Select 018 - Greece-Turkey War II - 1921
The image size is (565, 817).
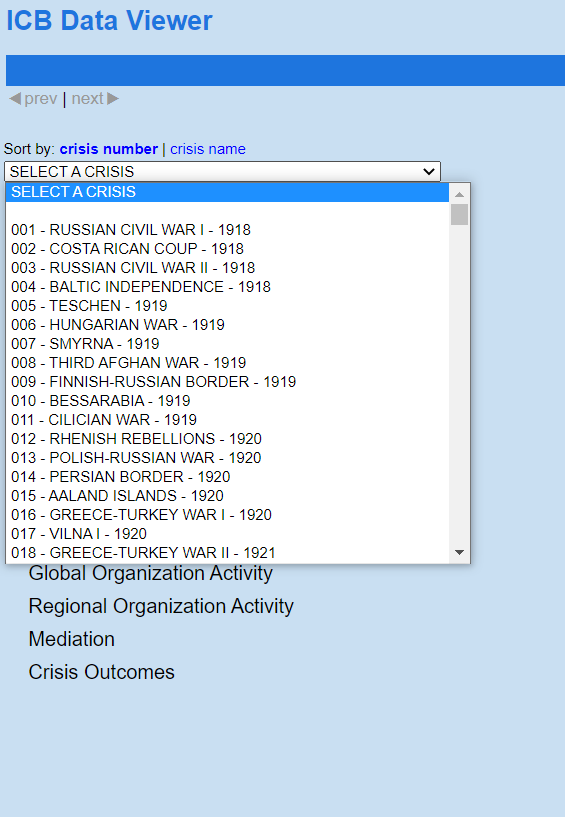(x=227, y=553)
